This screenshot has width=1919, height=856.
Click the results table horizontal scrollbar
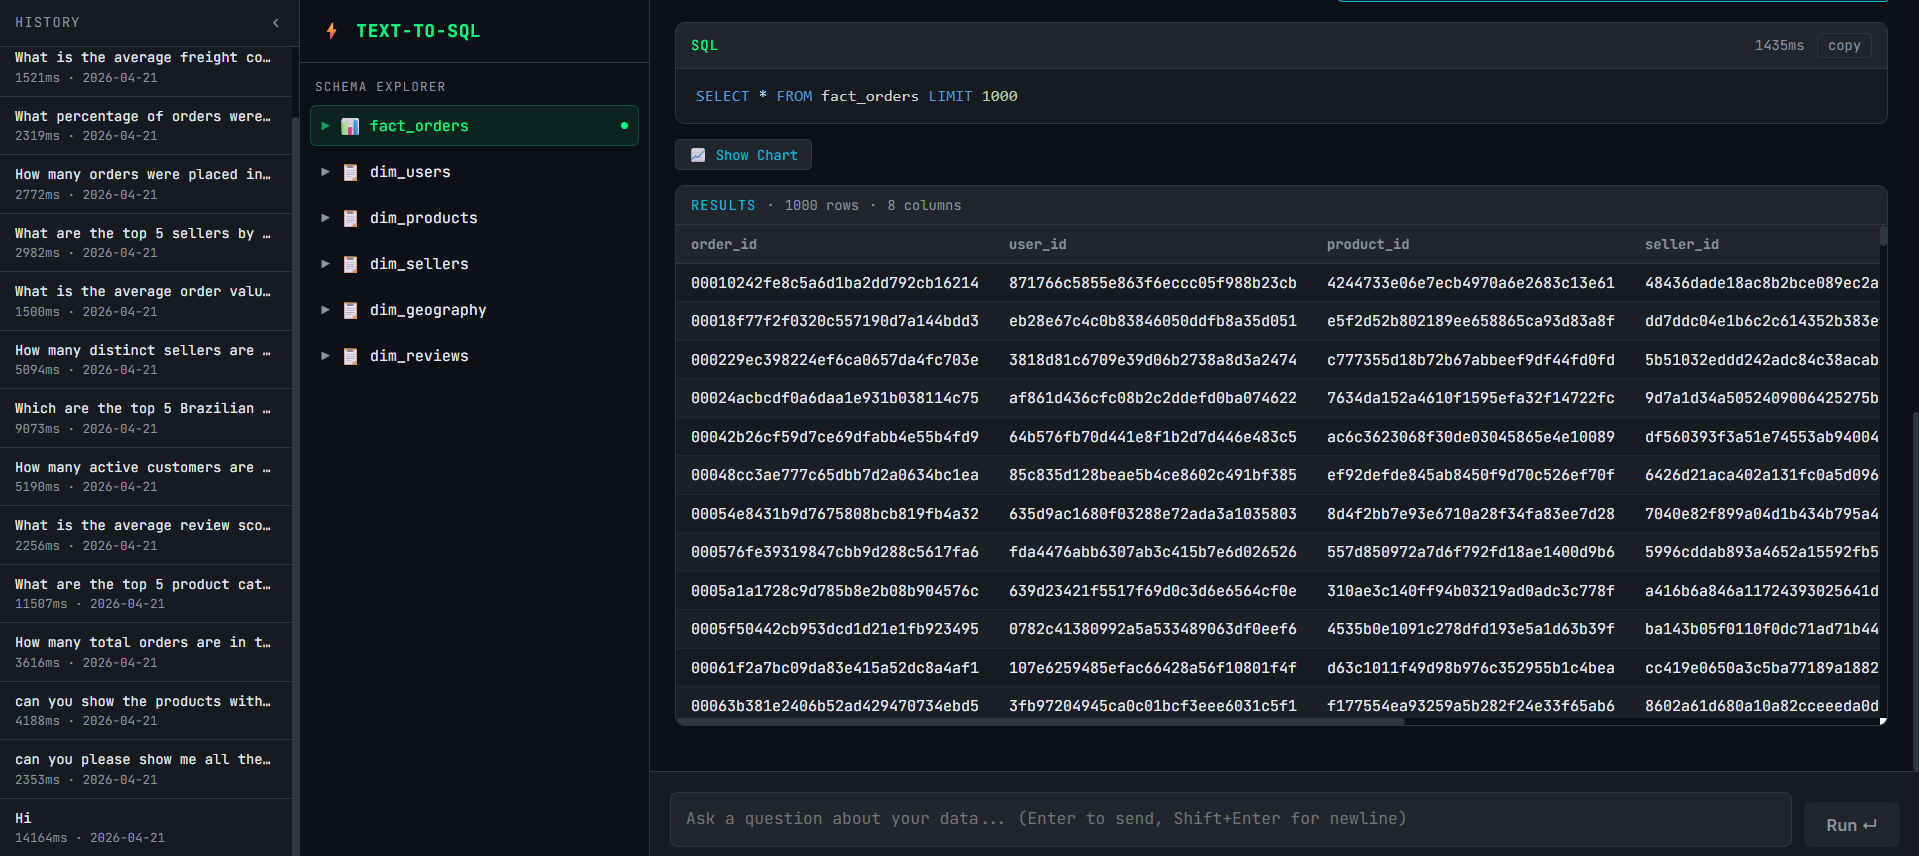coord(1040,721)
